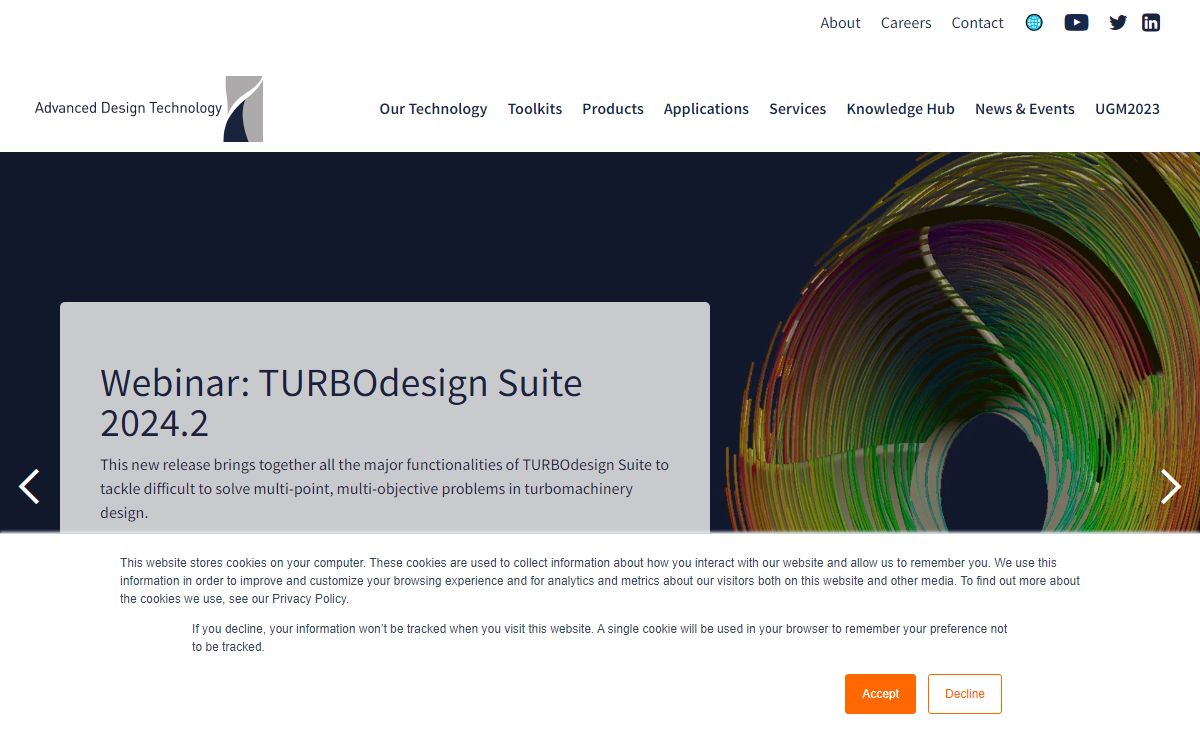Open the Knowledge Hub menu
Image resolution: width=1200 pixels, height=740 pixels.
[x=900, y=108]
